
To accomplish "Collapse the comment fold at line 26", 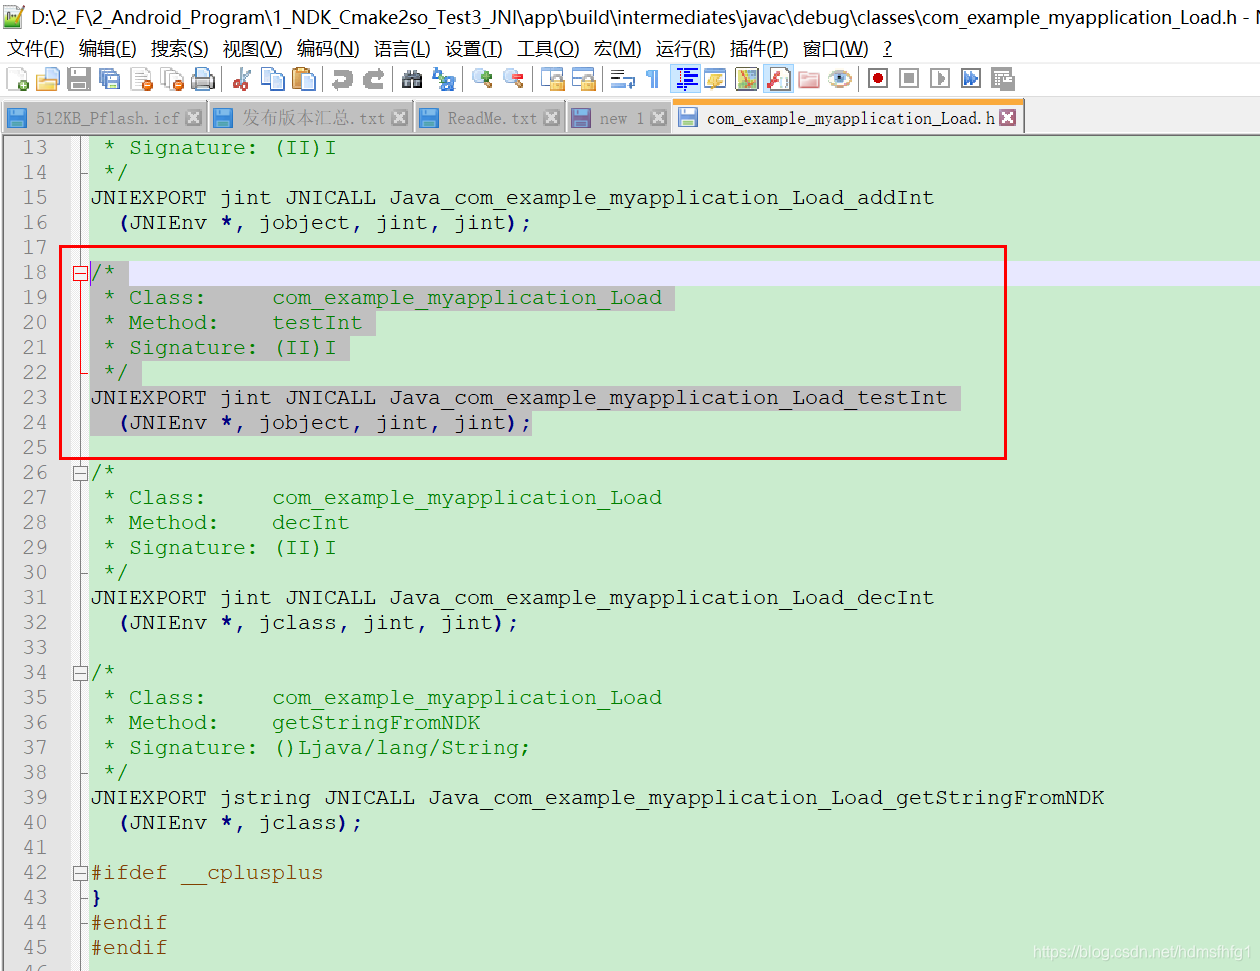I will click(80, 473).
